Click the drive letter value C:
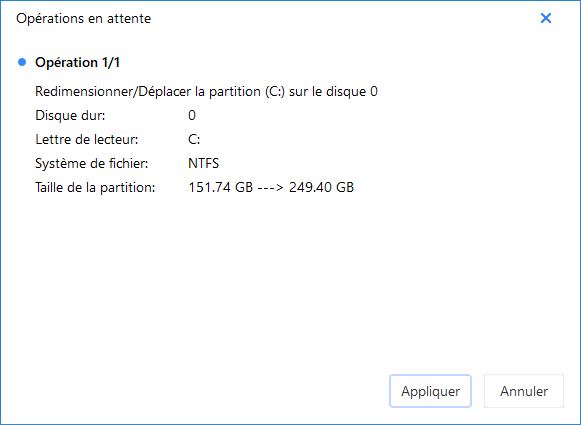This screenshot has height=425, width=581. [x=194, y=140]
